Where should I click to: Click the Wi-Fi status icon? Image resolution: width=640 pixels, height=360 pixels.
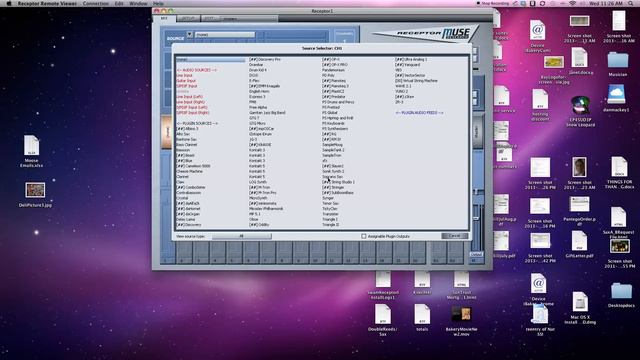pyautogui.click(x=572, y=3)
